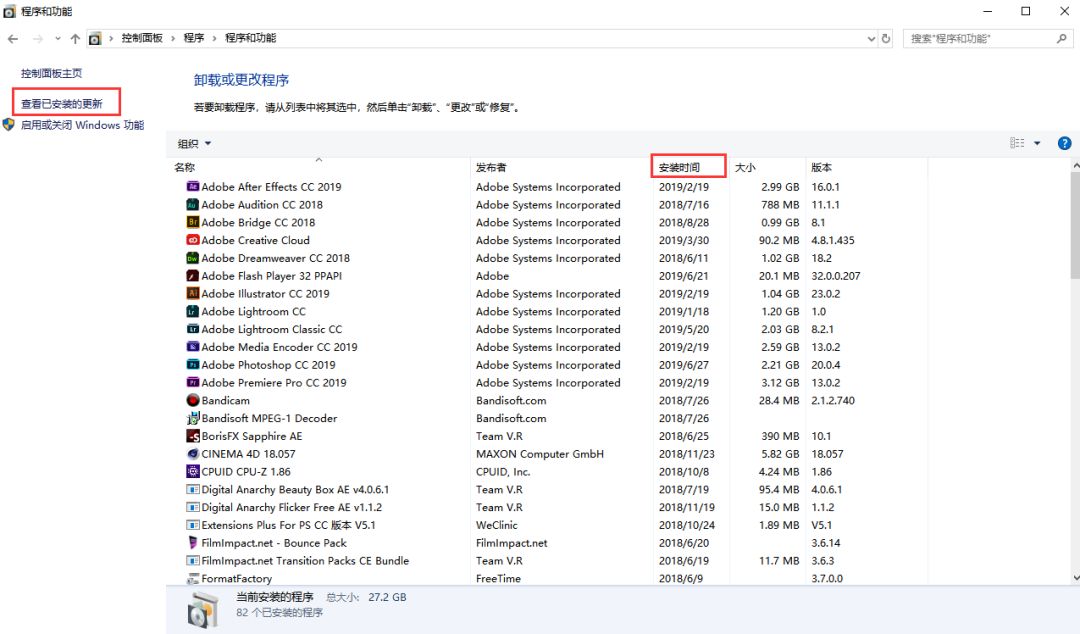Click the Adobe Illustrator CC 2019 icon
1080x634 pixels.
tap(193, 294)
